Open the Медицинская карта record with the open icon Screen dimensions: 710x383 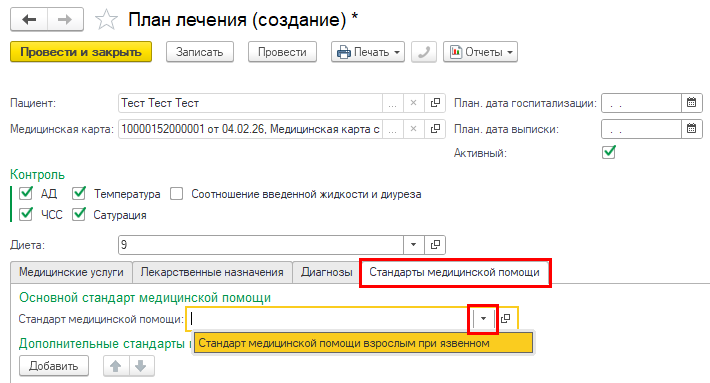435,129
